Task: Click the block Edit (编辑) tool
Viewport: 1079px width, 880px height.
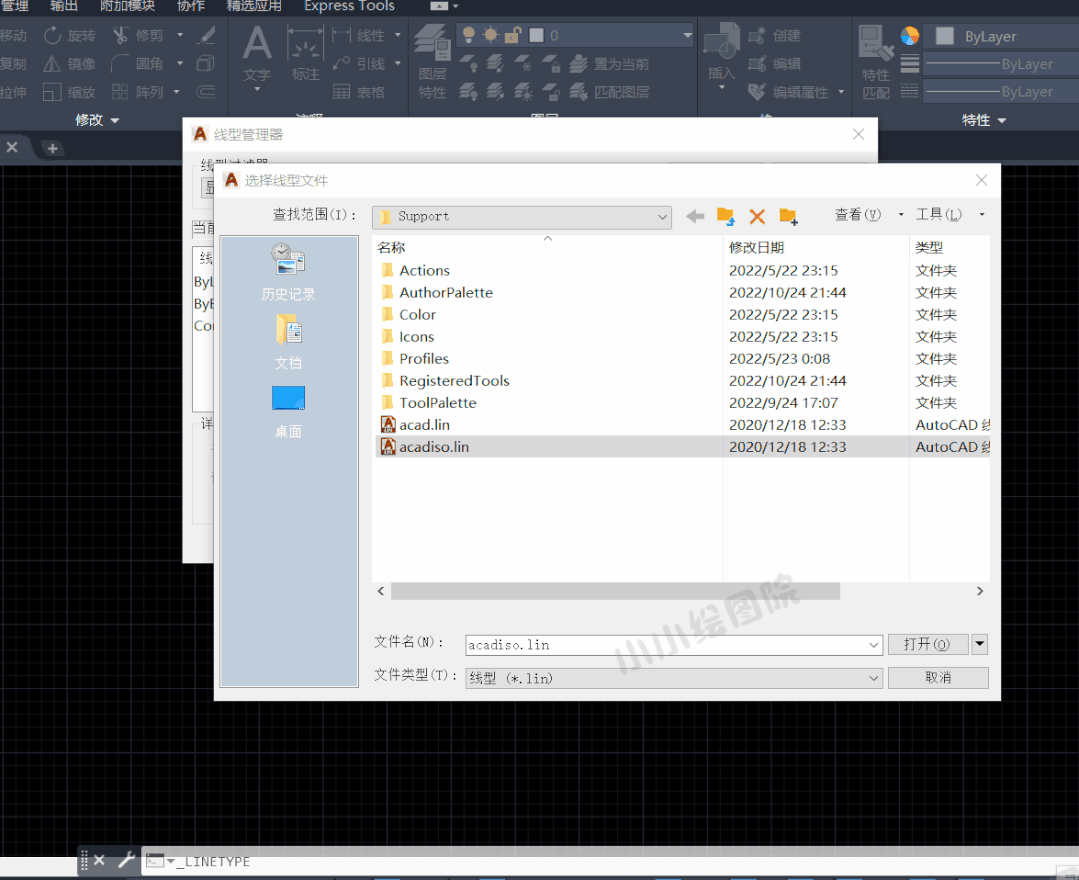Action: [x=774, y=64]
